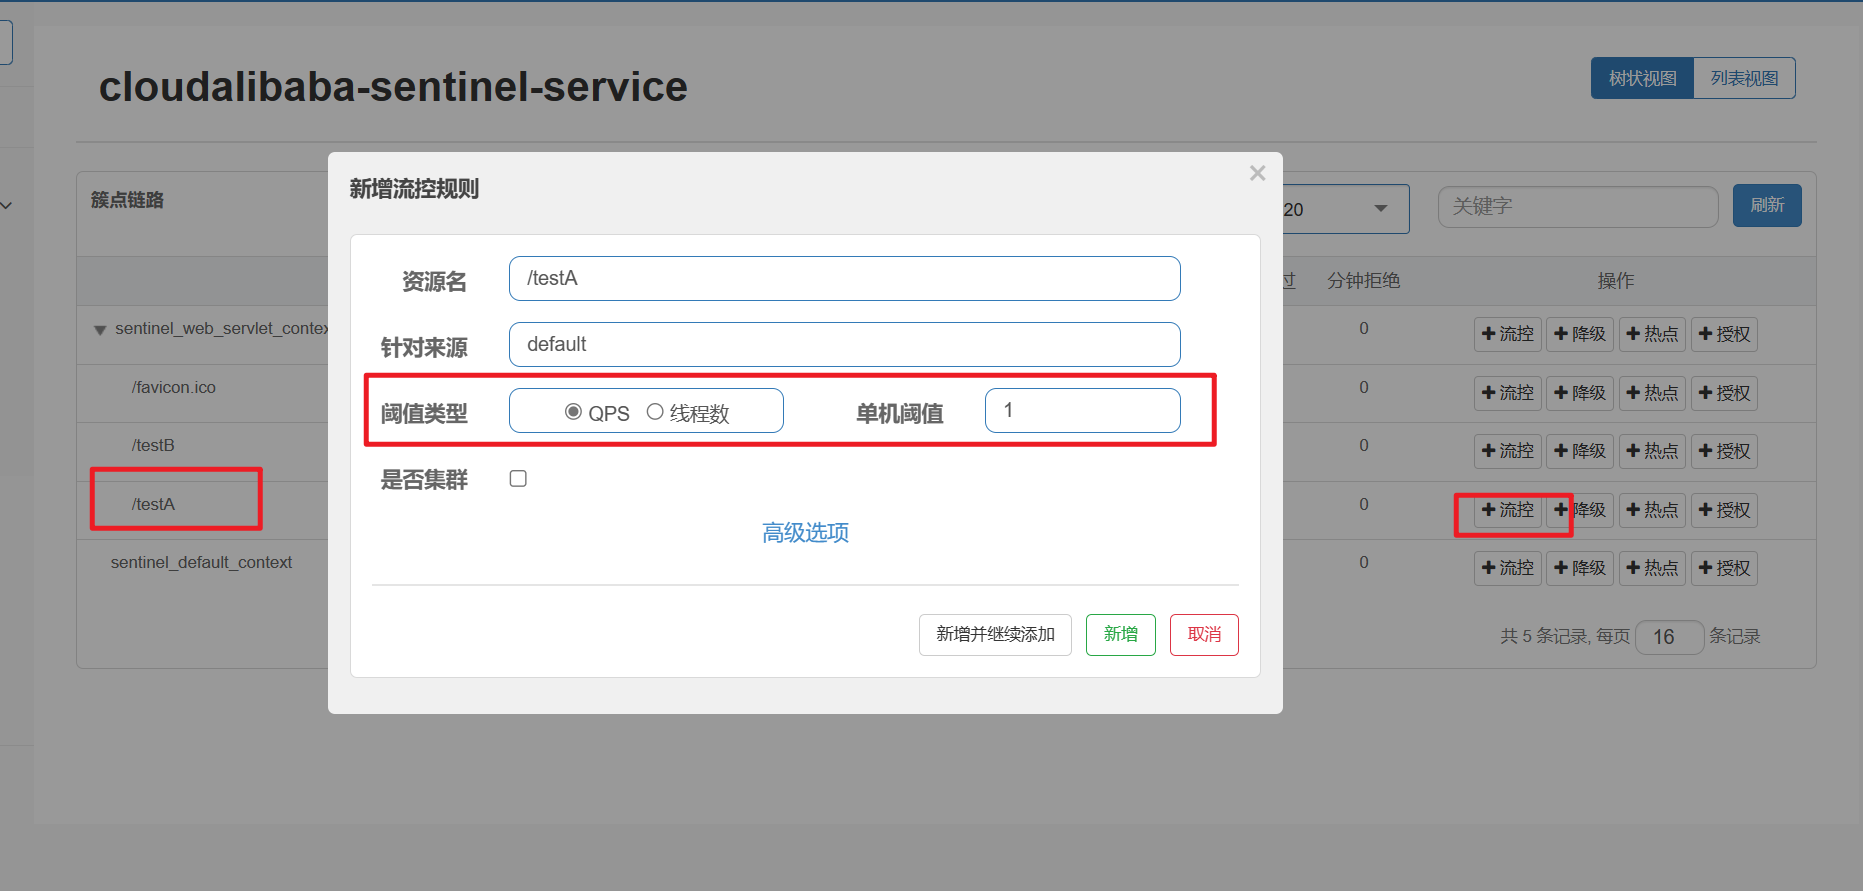
Task: Click the 簇点链路 panel title
Action: pyautogui.click(x=127, y=200)
